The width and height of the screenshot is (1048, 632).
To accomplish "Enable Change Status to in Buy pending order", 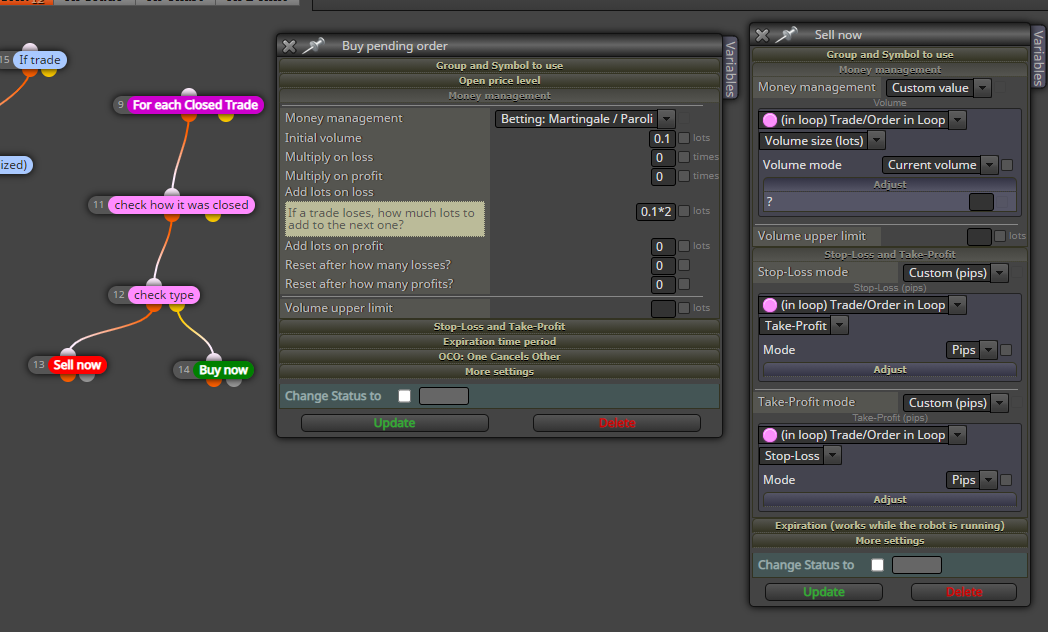I will pos(404,396).
